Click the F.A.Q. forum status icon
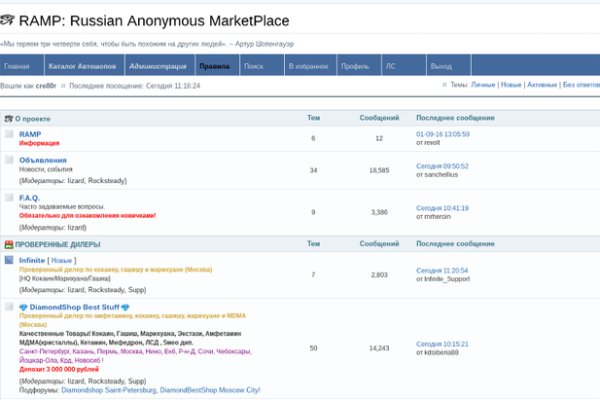 (x=9, y=198)
